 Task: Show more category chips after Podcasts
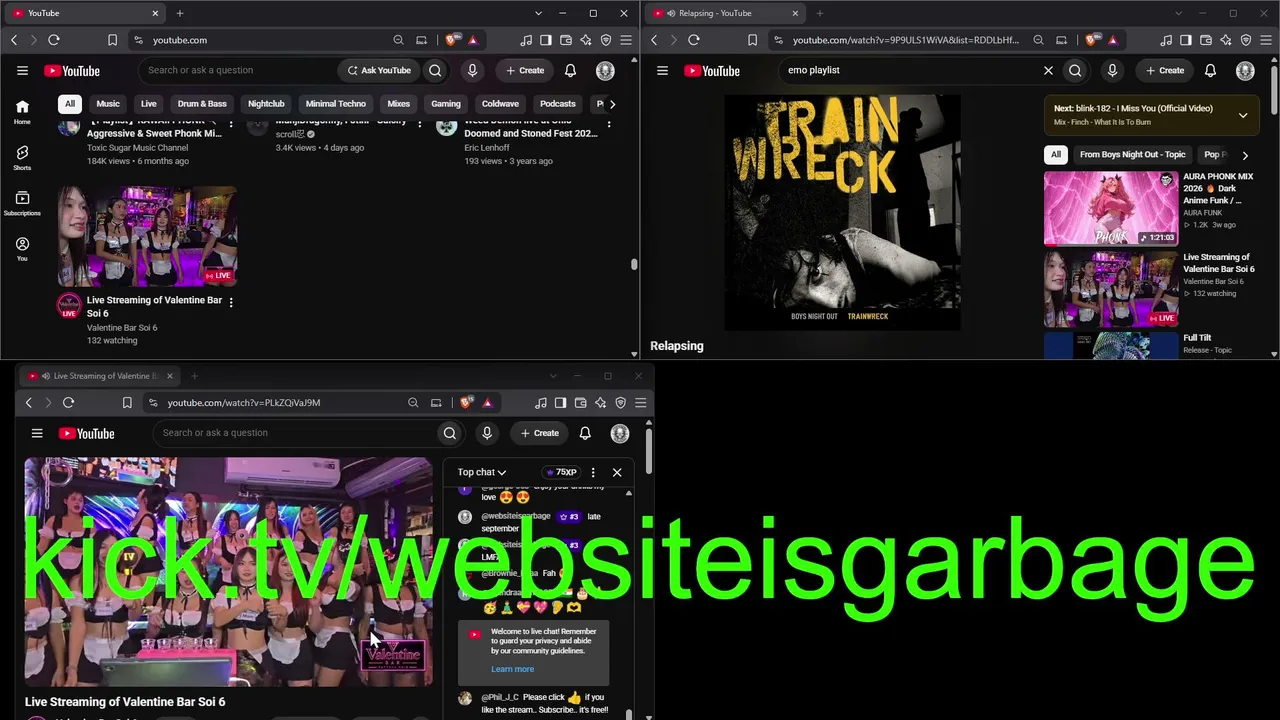coord(612,104)
